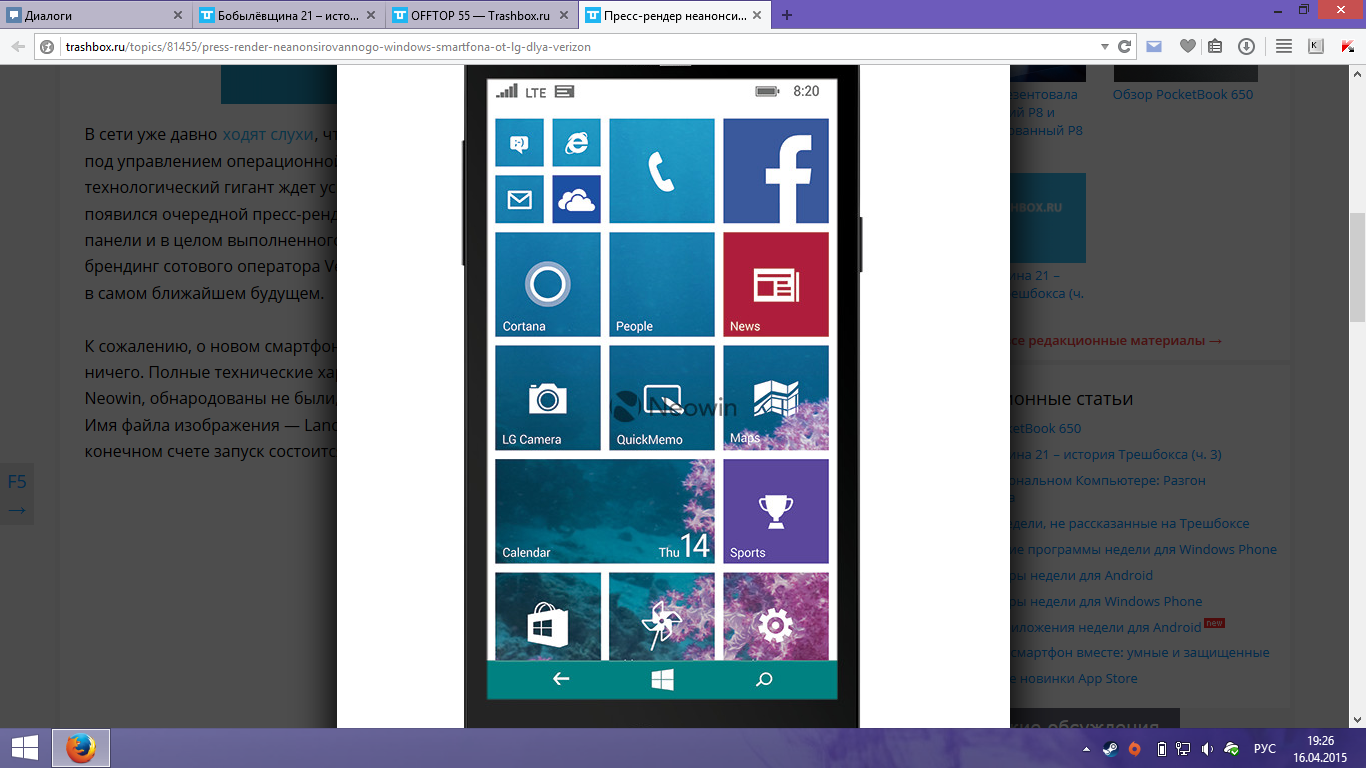The height and width of the screenshot is (768, 1366).
Task: Open Бобылёвщина 21 – история Трешбокса (ч. 3) link
Action: click(1115, 454)
